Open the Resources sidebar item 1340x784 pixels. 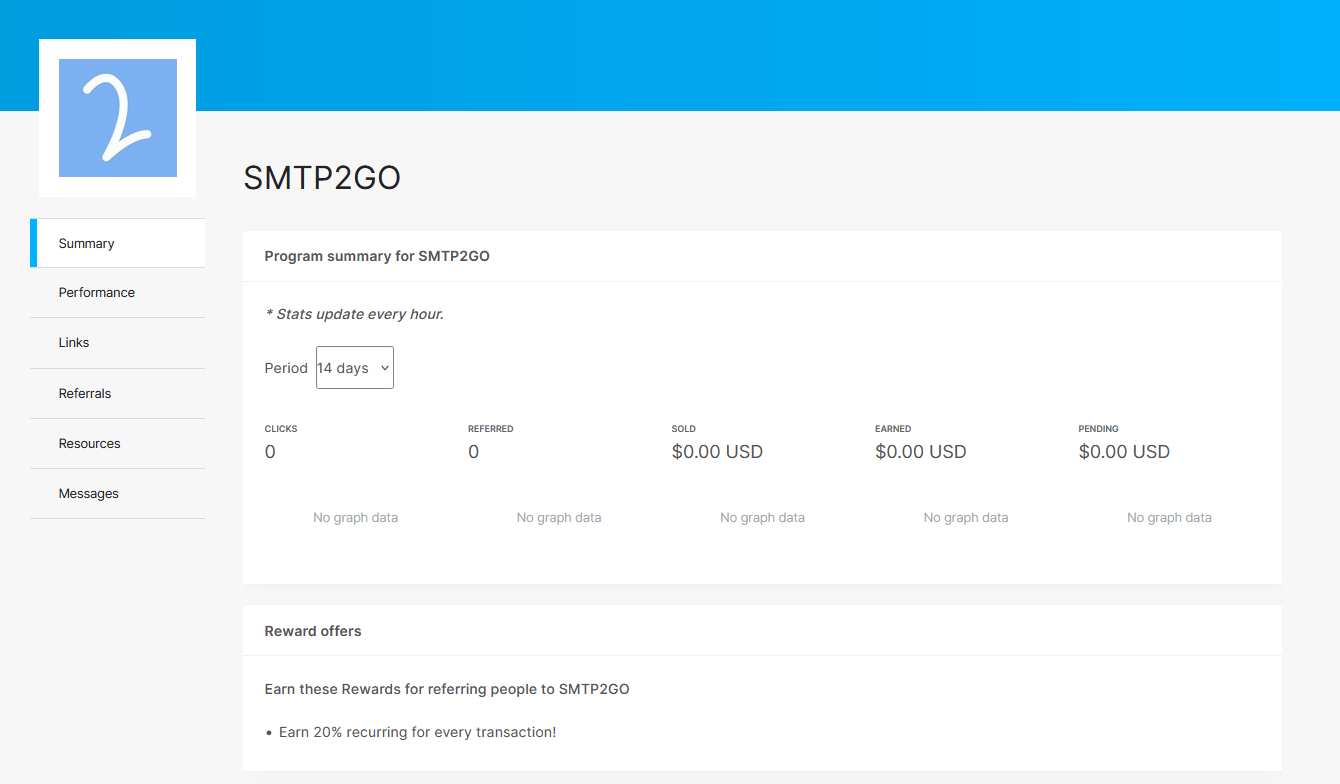pos(117,443)
